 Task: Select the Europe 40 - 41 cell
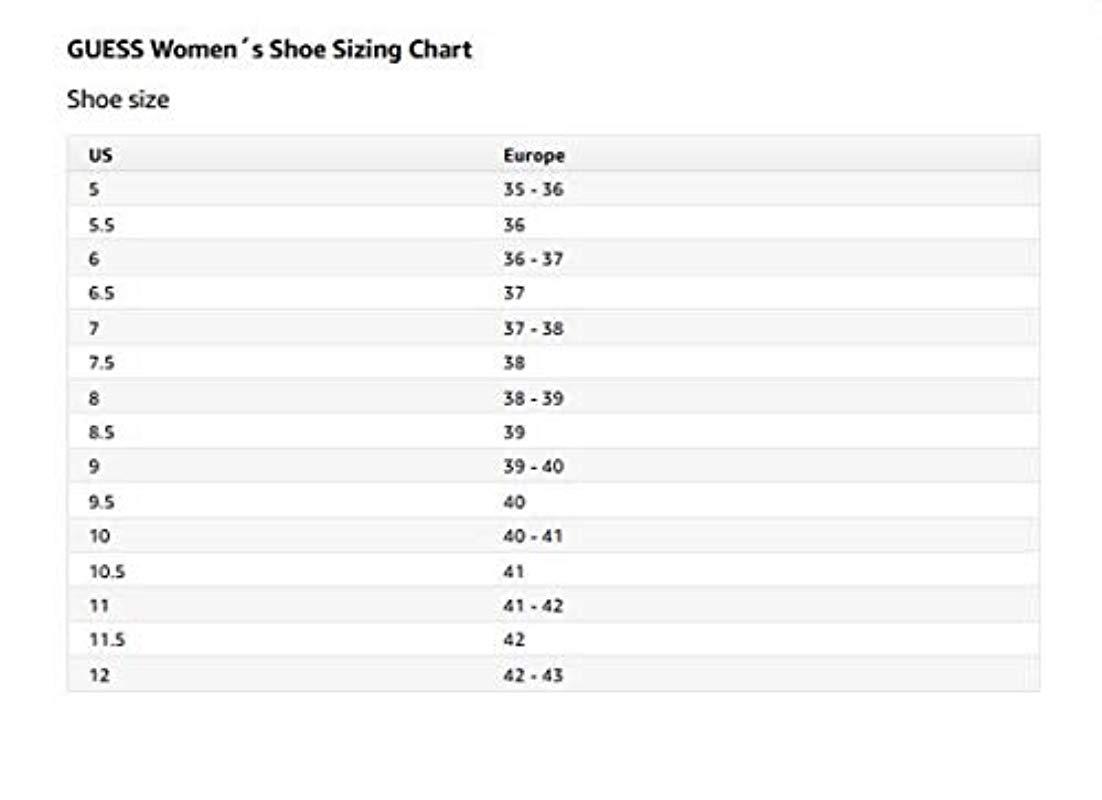pyautogui.click(x=533, y=536)
